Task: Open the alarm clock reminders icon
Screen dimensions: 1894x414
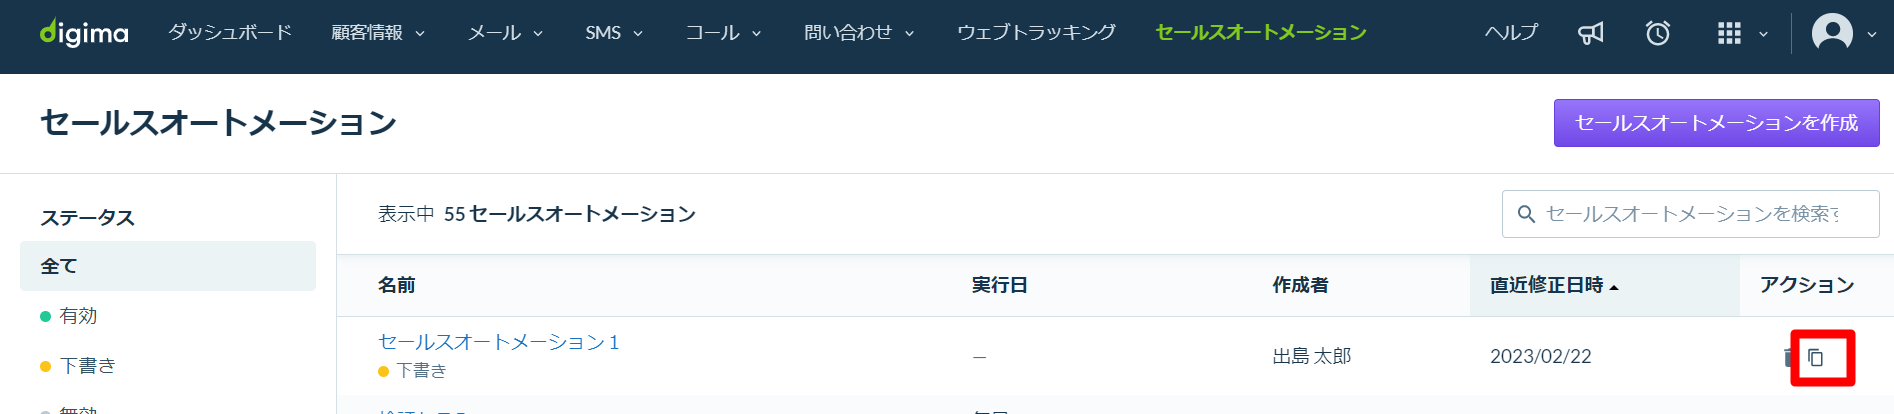Action: click(x=1658, y=33)
